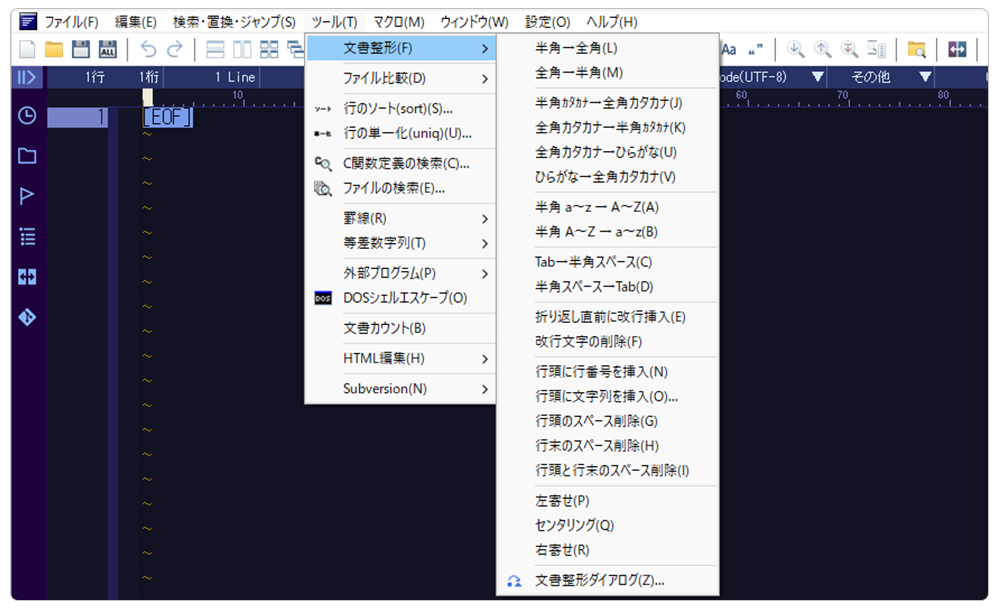Click the folder search (grep) toolbar icon
Viewport: 1000px width, 615px height.
click(916, 49)
